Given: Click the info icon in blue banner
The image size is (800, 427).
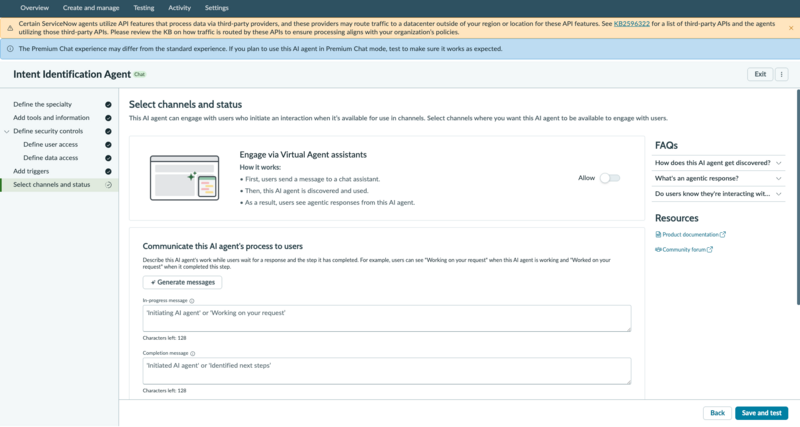Looking at the screenshot, I should click(10, 49).
